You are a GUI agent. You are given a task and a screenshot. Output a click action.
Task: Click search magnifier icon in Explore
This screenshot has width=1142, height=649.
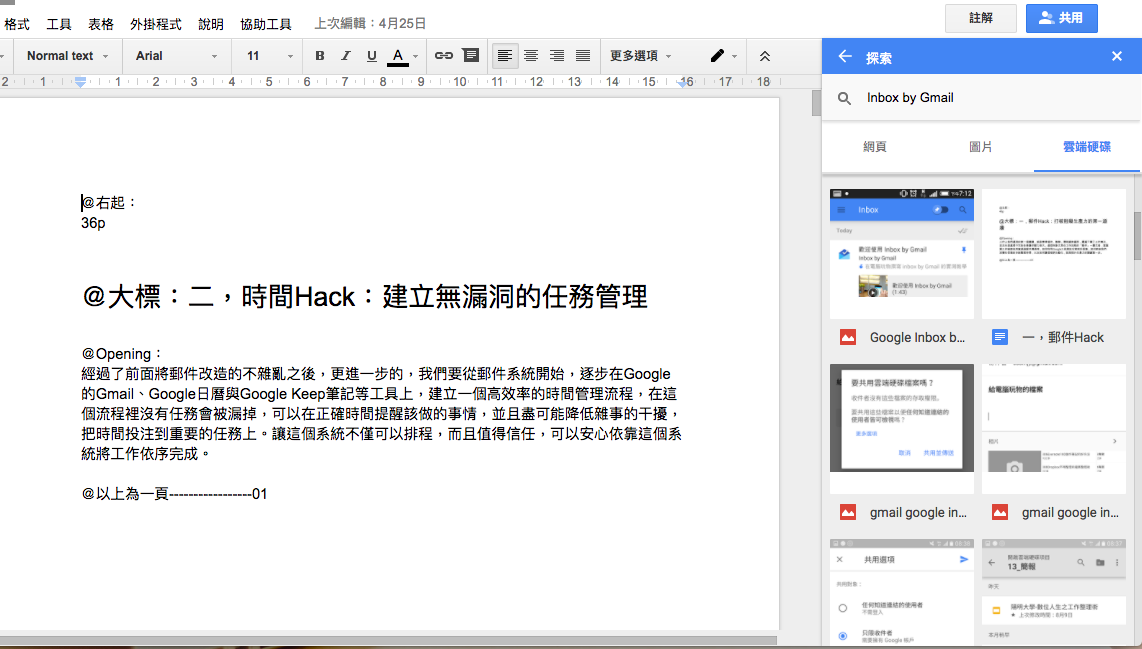point(844,98)
